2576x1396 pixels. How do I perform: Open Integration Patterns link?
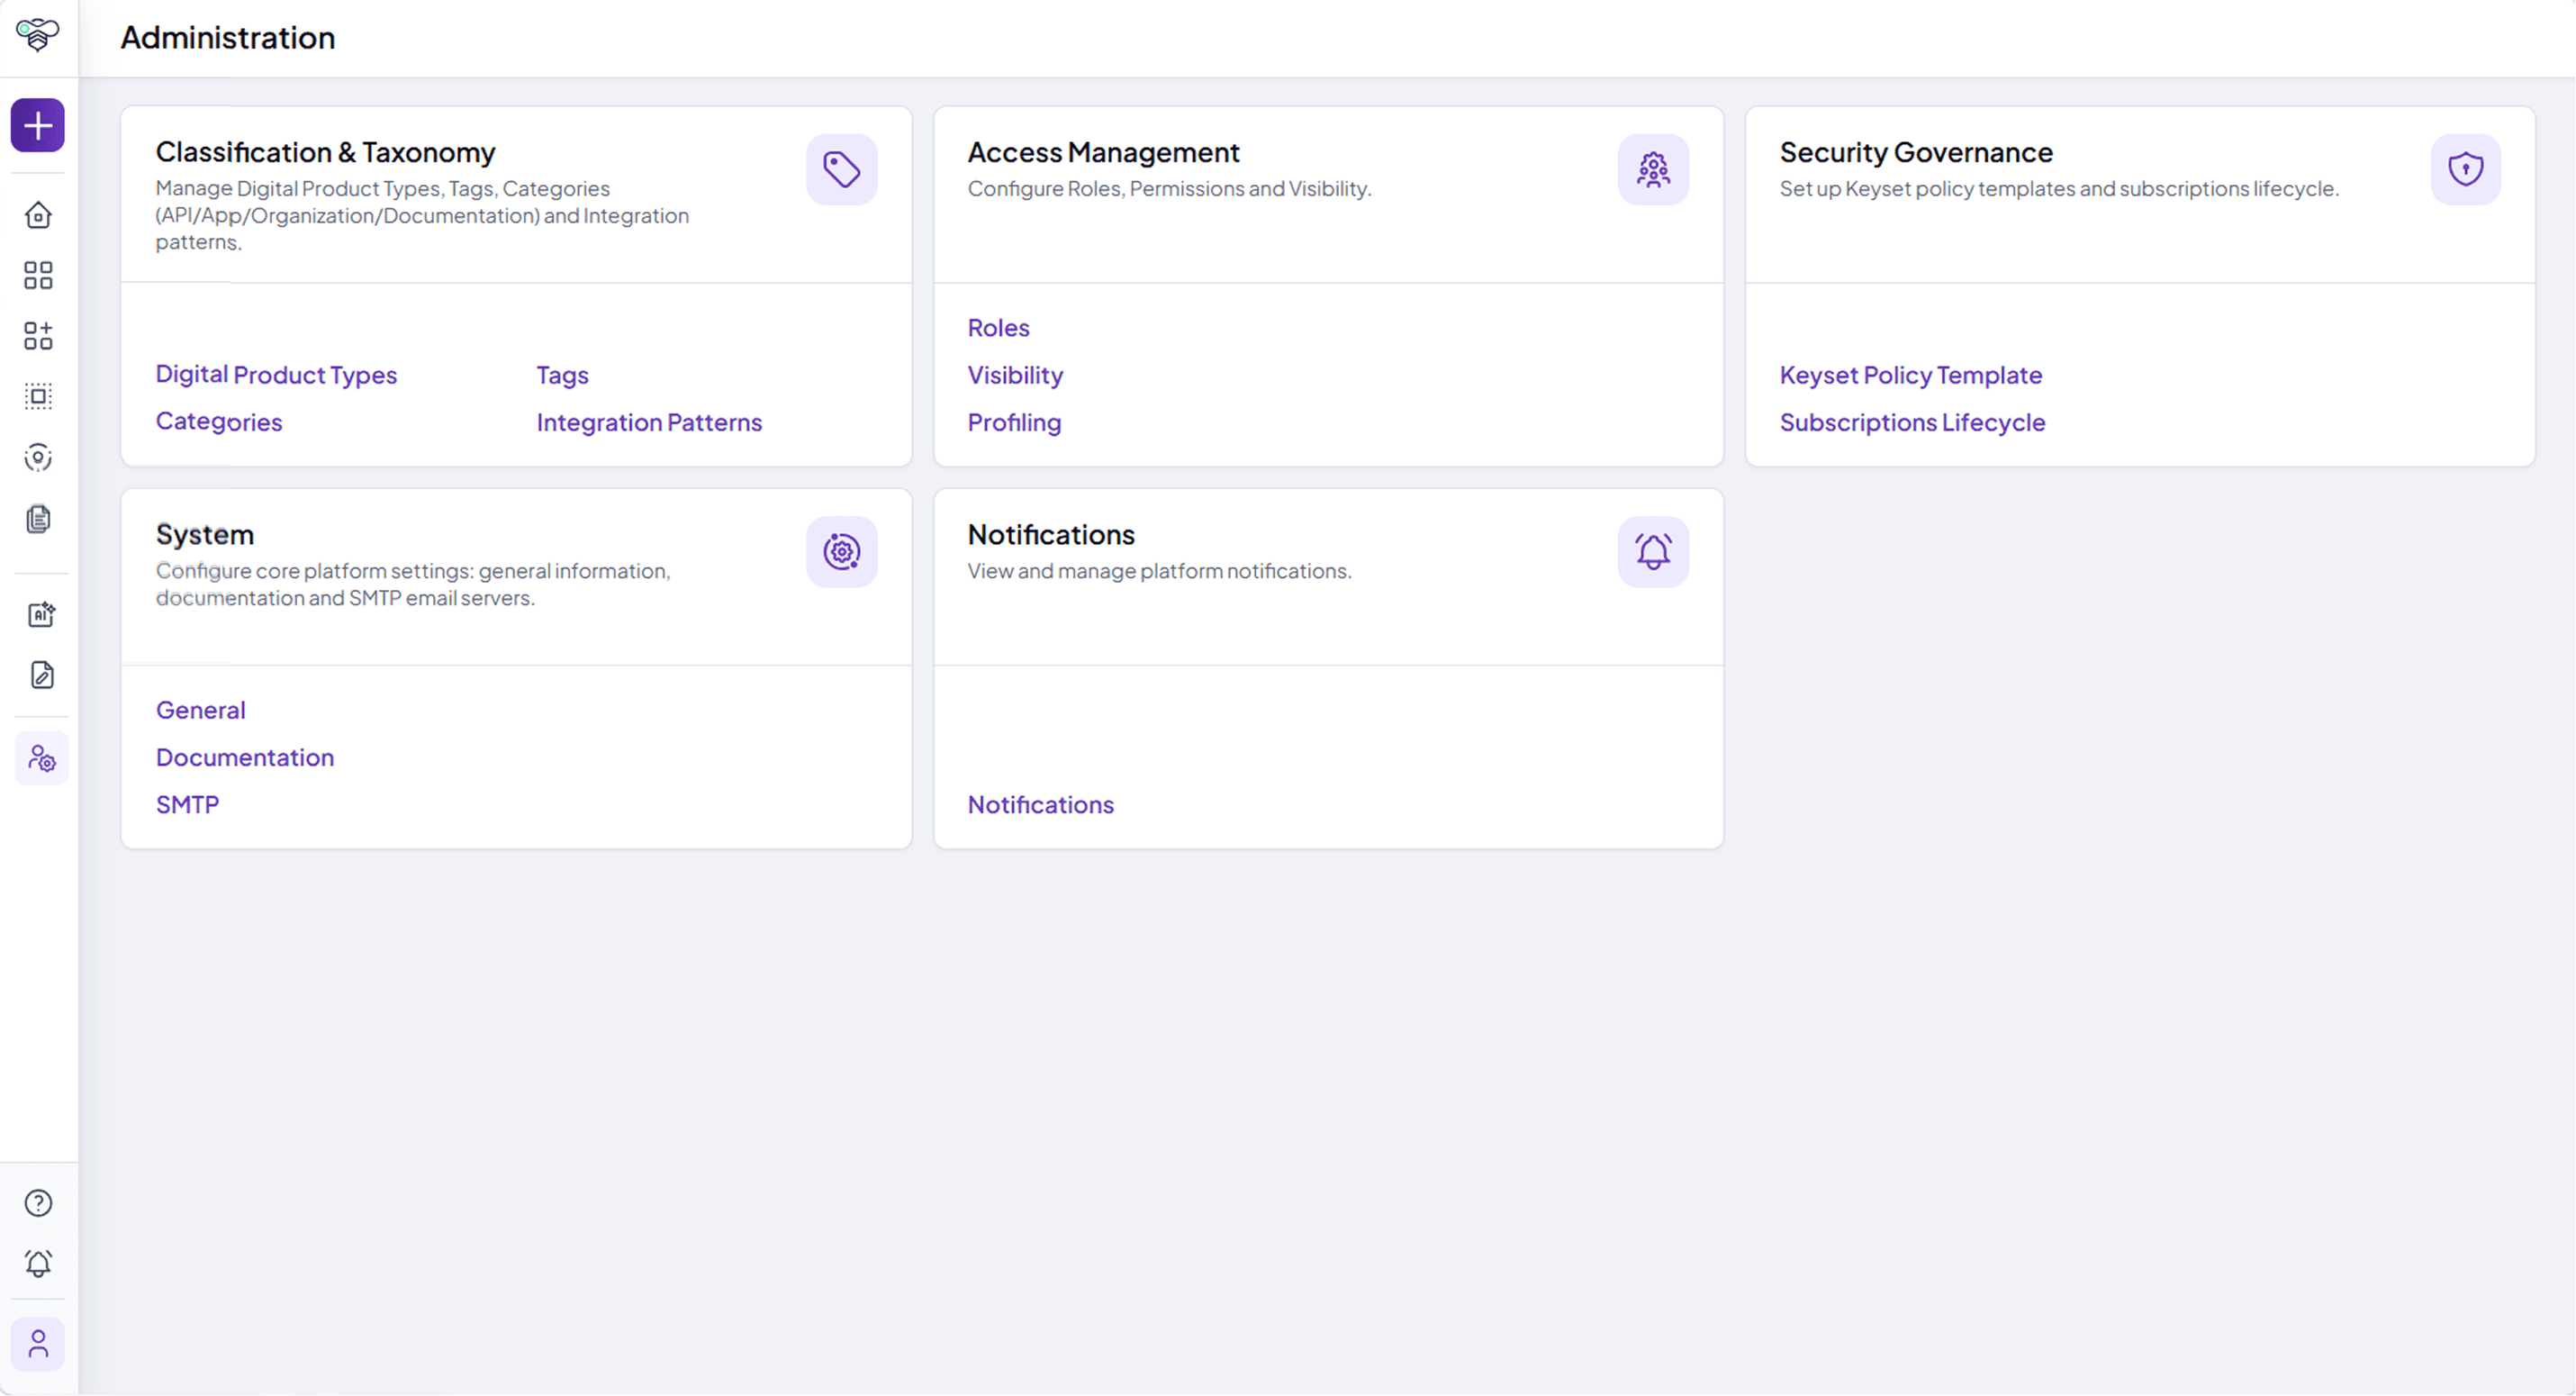click(x=649, y=422)
